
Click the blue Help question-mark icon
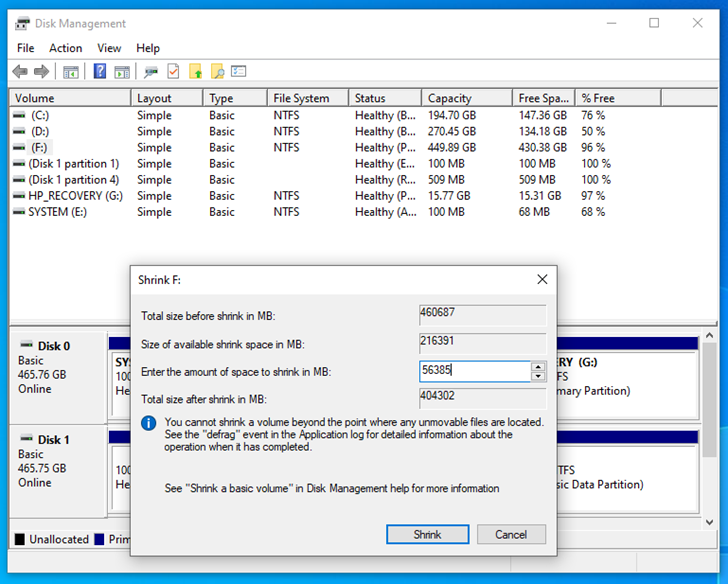click(100, 71)
